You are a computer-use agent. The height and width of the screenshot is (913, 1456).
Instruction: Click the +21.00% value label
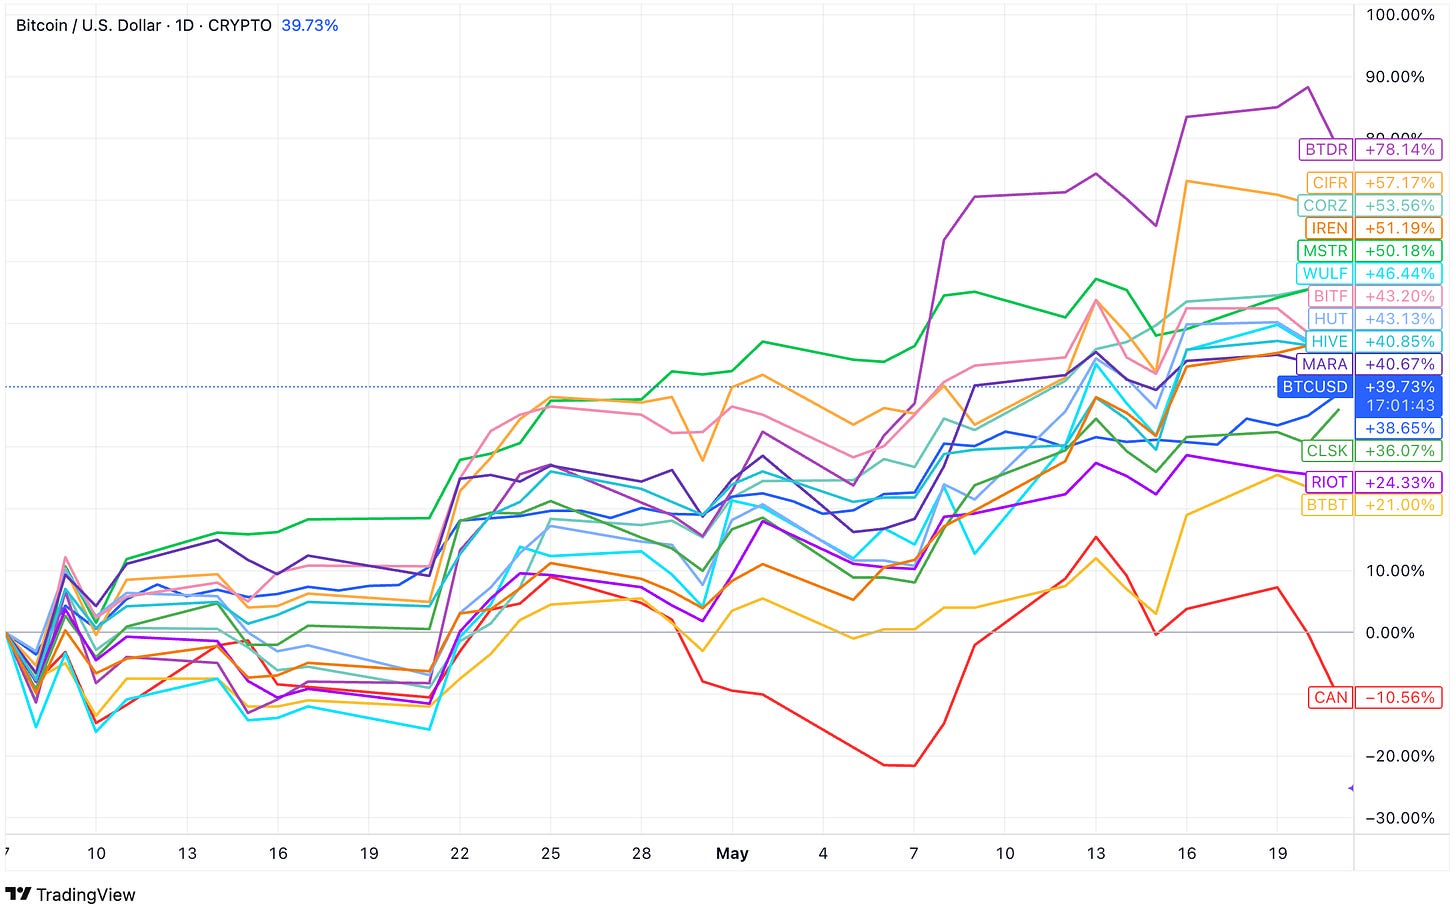coord(1399,505)
